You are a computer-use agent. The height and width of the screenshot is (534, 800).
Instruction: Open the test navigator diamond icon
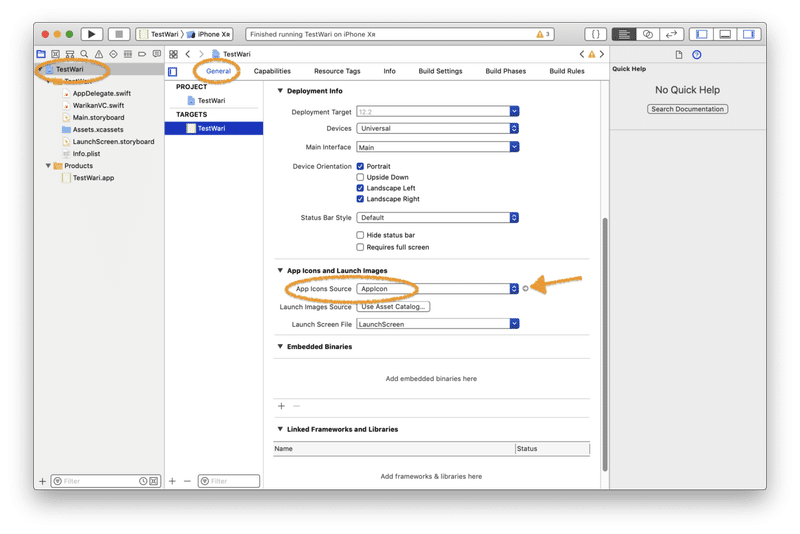click(113, 54)
